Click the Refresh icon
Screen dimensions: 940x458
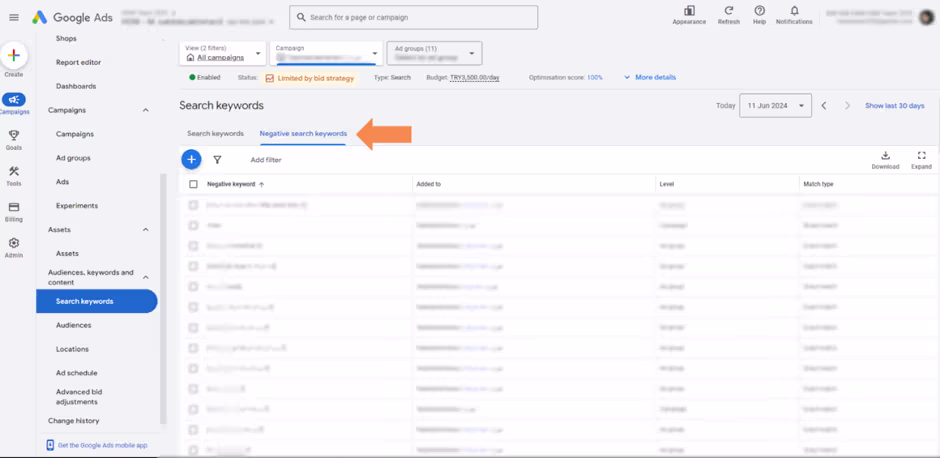pyautogui.click(x=728, y=11)
